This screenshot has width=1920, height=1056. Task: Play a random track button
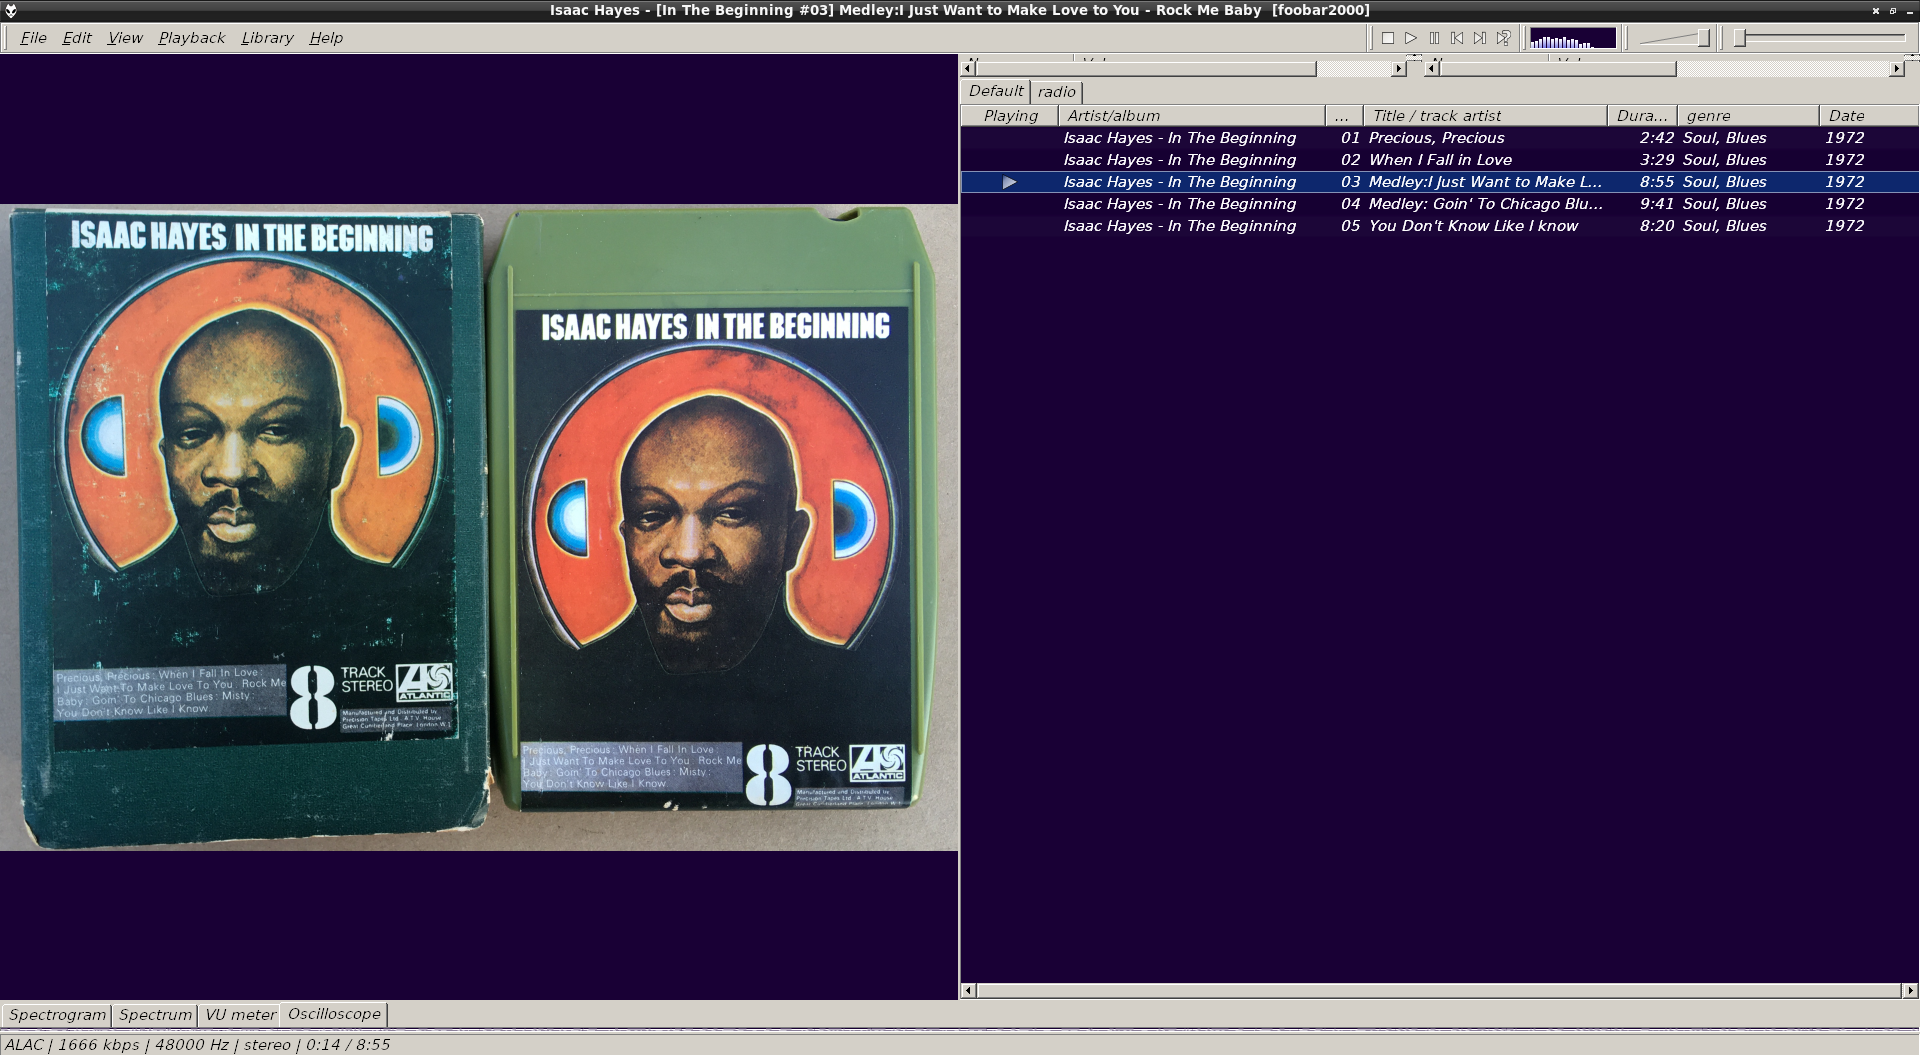[x=1503, y=38]
